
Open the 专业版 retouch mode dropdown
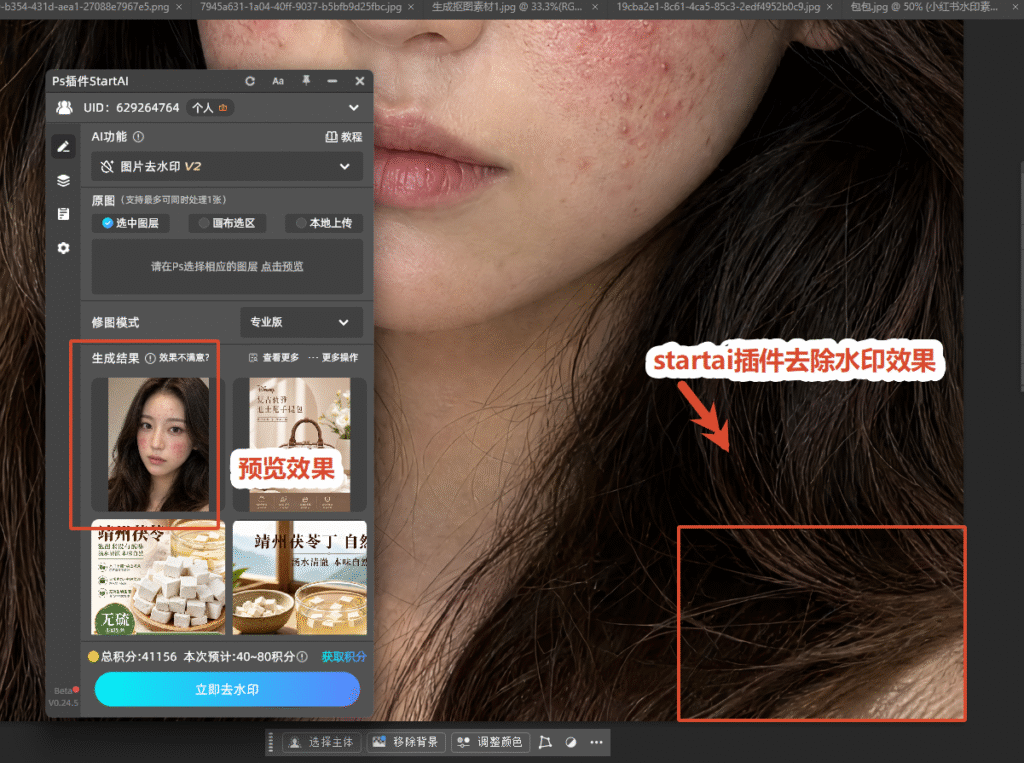coord(301,322)
